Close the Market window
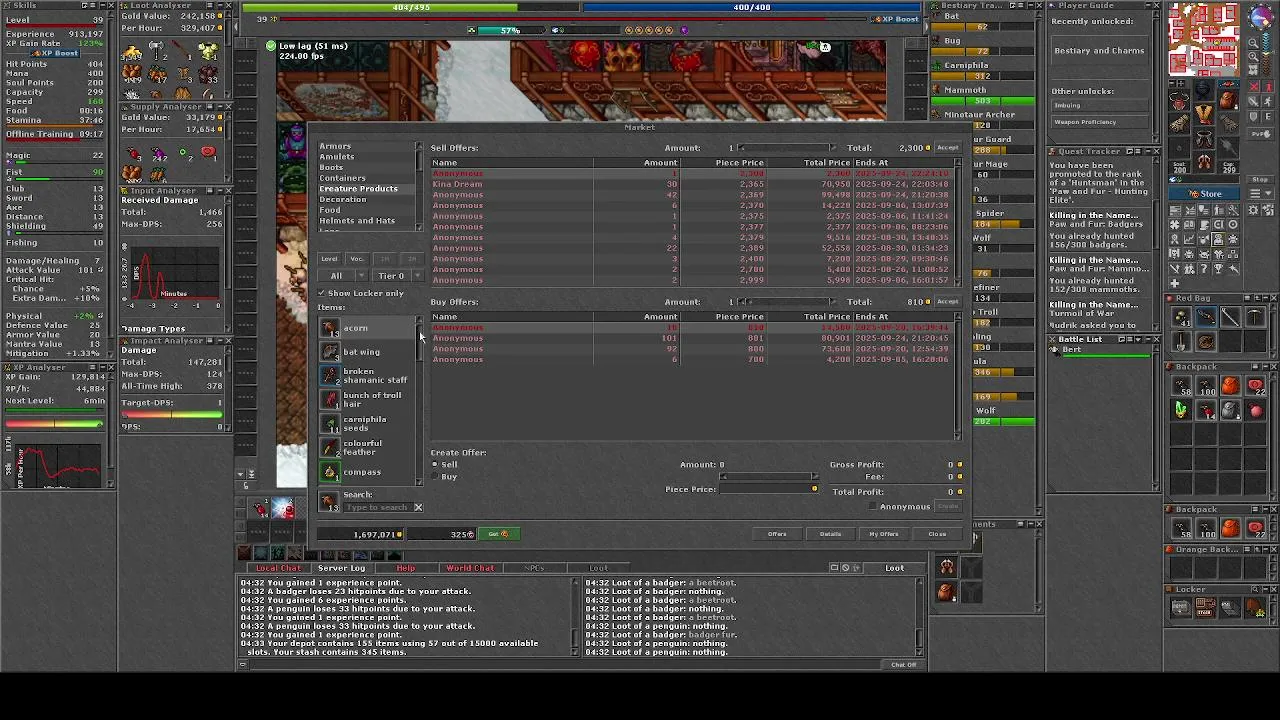The image size is (1280, 720). (x=937, y=534)
